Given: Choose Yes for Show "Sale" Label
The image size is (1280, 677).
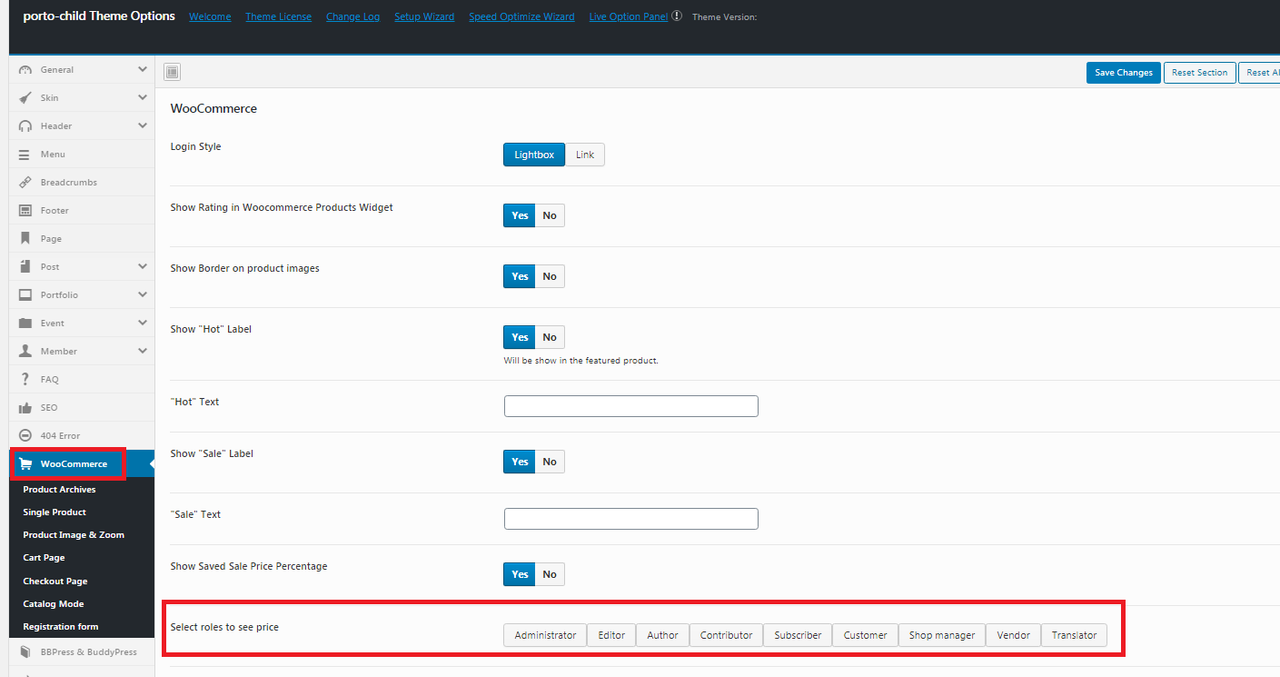Looking at the screenshot, I should tap(520, 461).
